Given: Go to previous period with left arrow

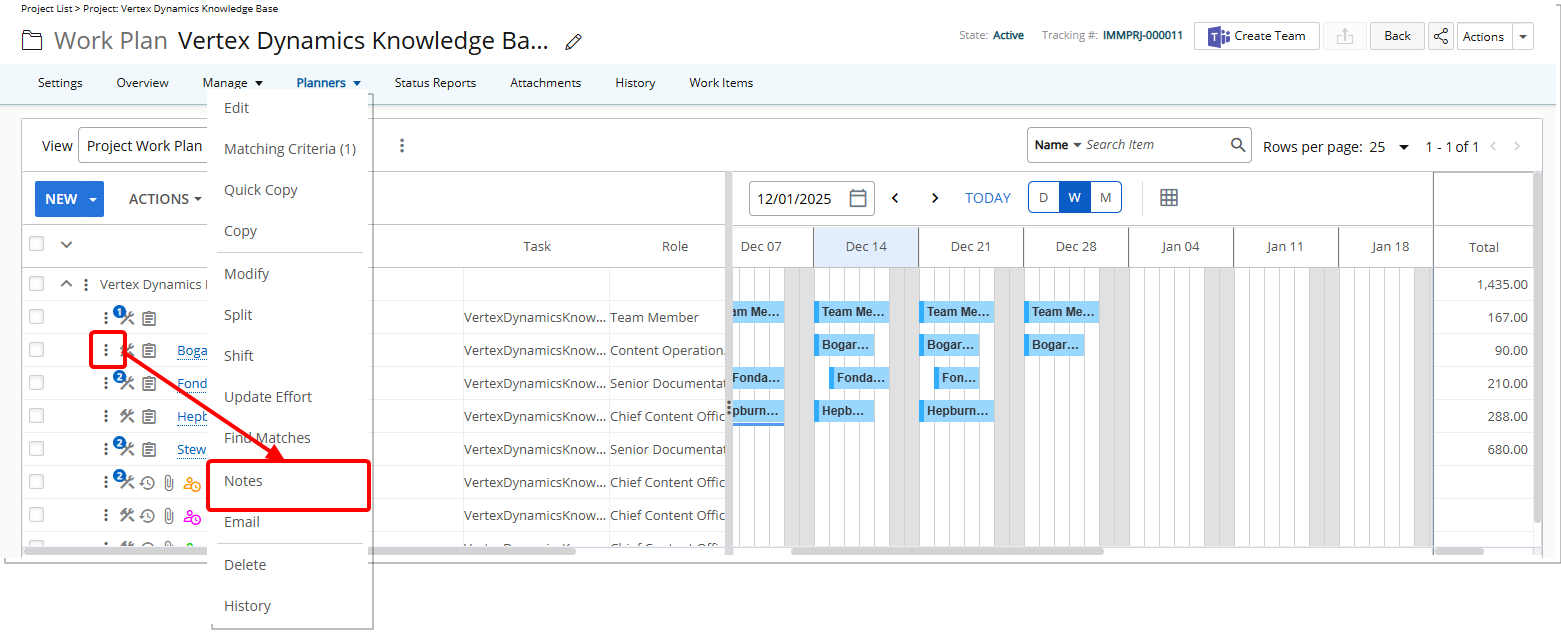Looking at the screenshot, I should [x=895, y=198].
